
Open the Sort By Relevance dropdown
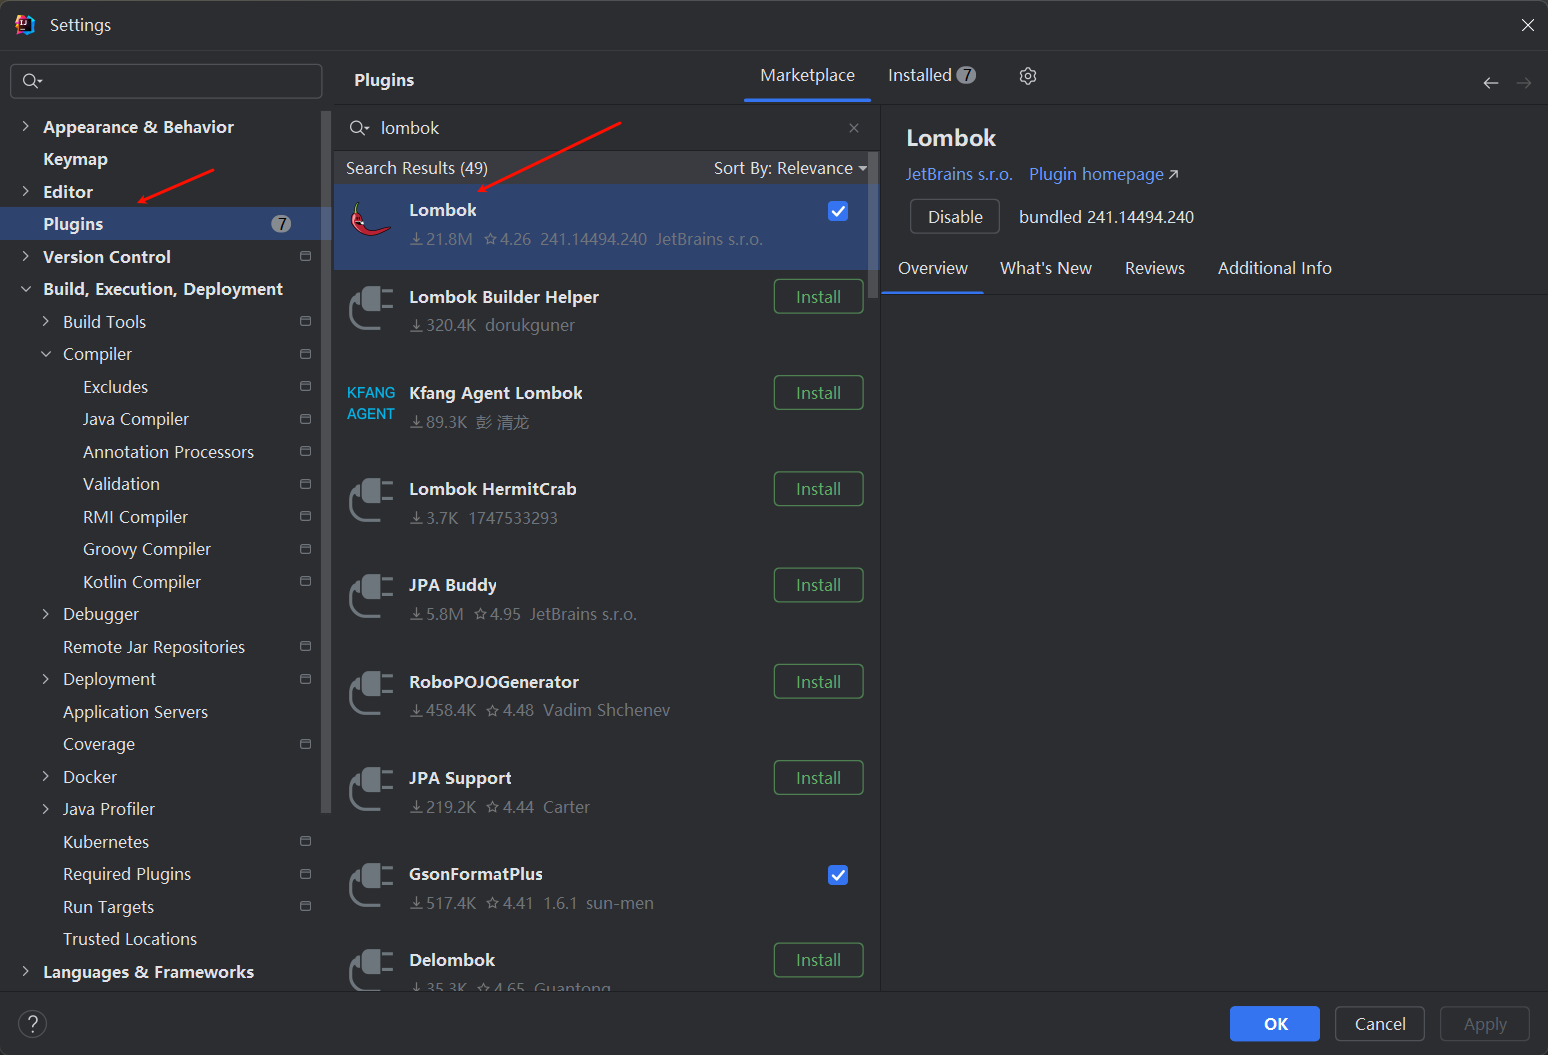(x=790, y=168)
